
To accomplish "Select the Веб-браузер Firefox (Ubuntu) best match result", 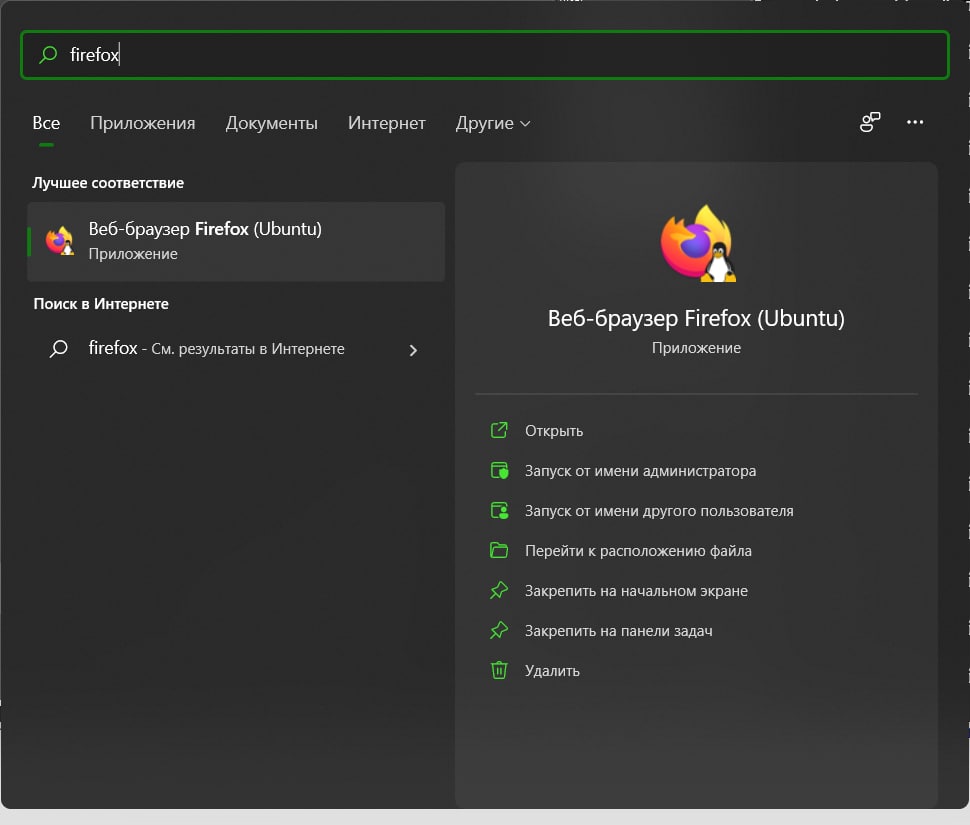I will [236, 241].
